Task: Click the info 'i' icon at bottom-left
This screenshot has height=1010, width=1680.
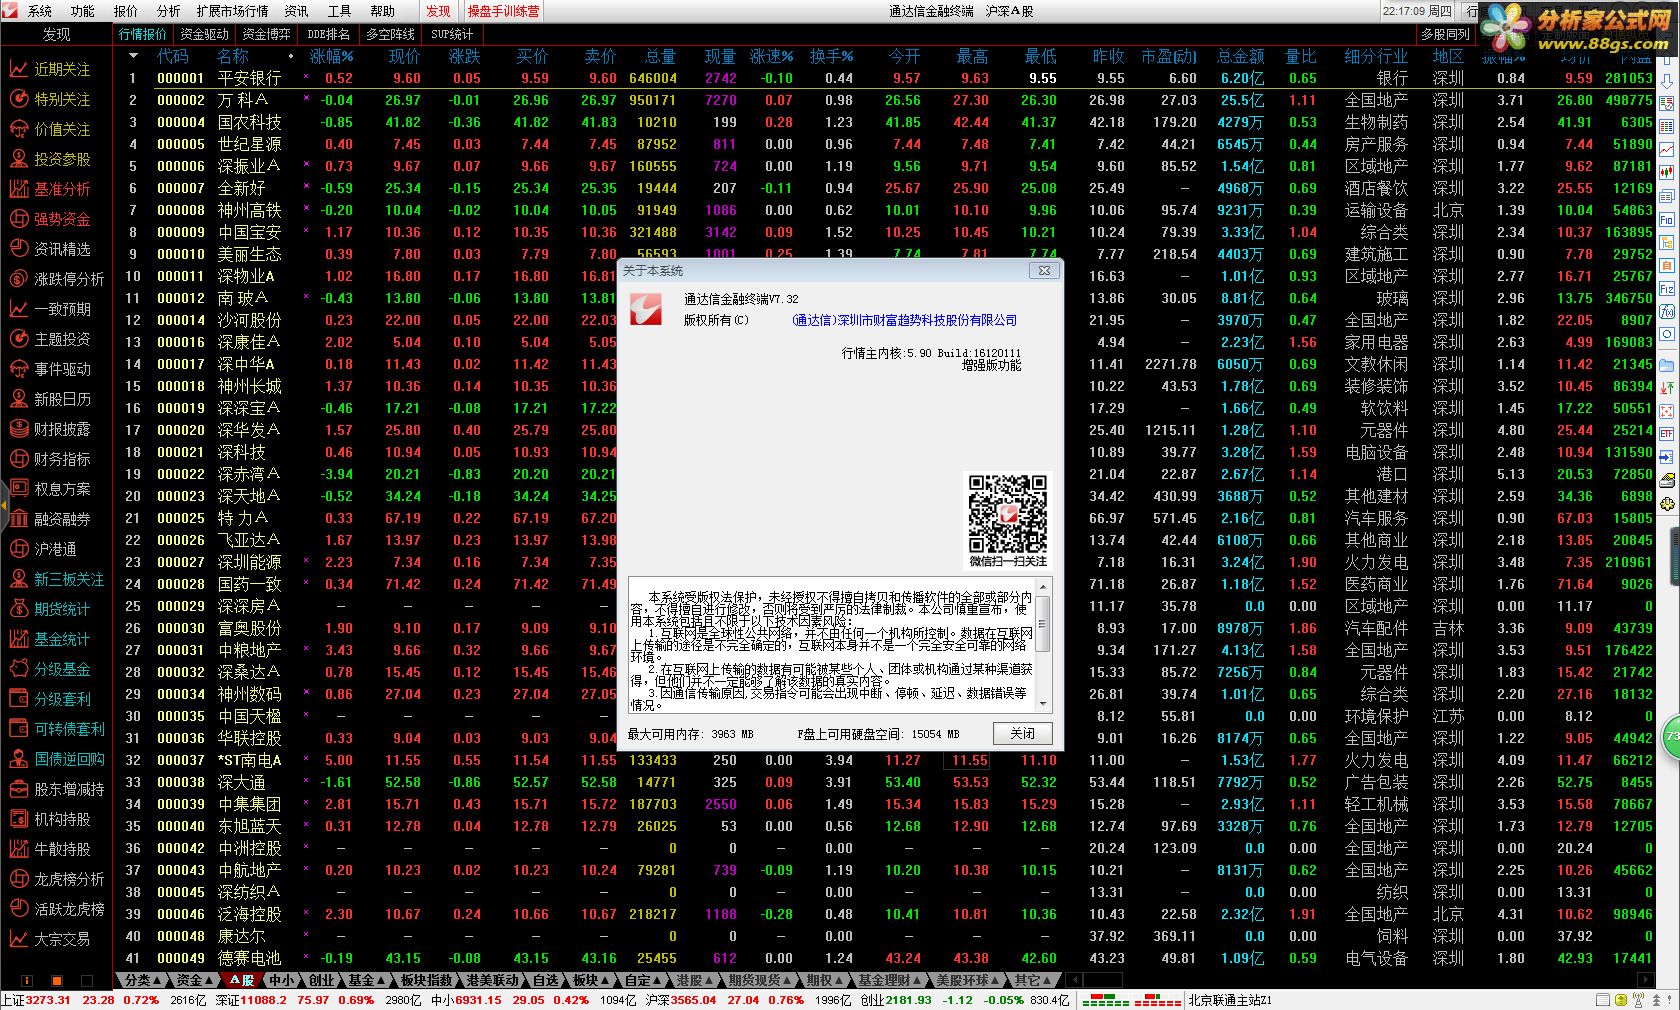Action: pos(26,981)
